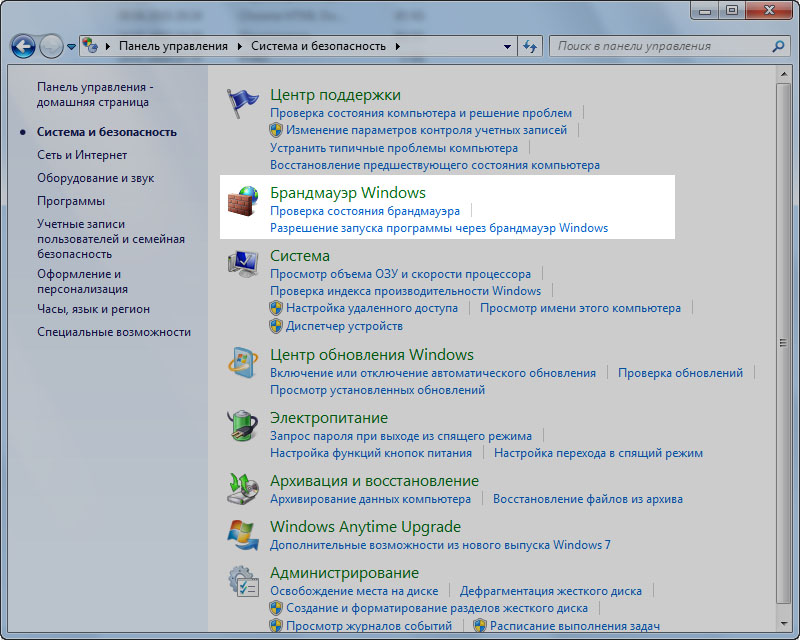Click the search magnifier icon
Viewport: 800px width, 640px height.
coord(778,46)
